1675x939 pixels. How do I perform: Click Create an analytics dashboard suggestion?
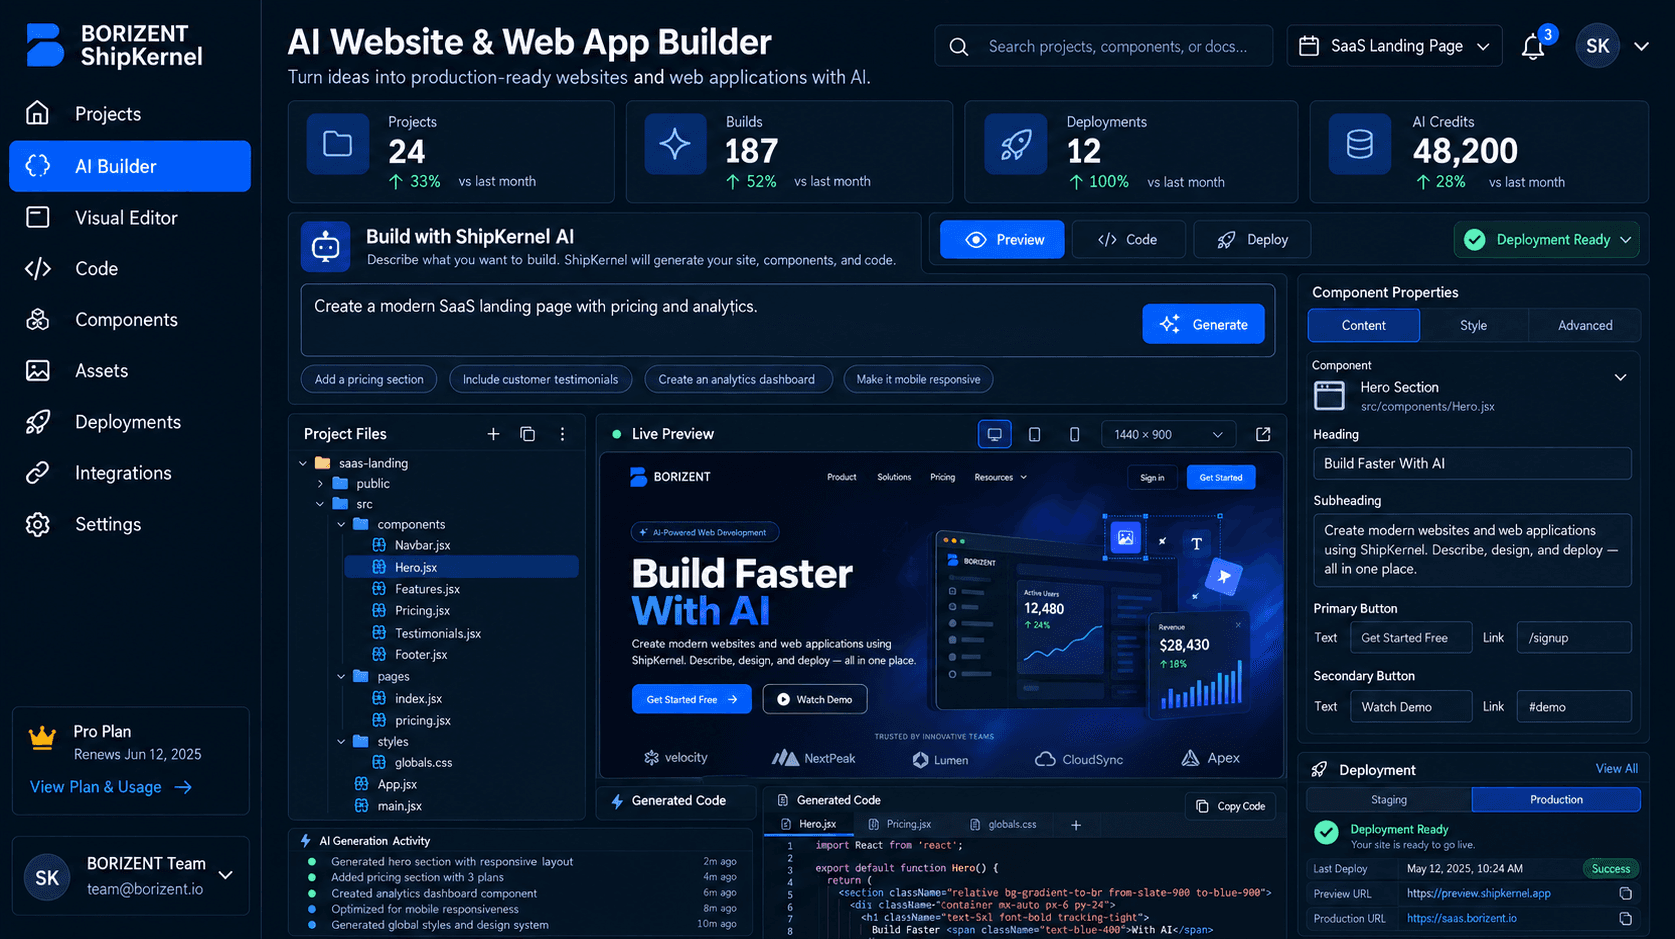(x=737, y=379)
